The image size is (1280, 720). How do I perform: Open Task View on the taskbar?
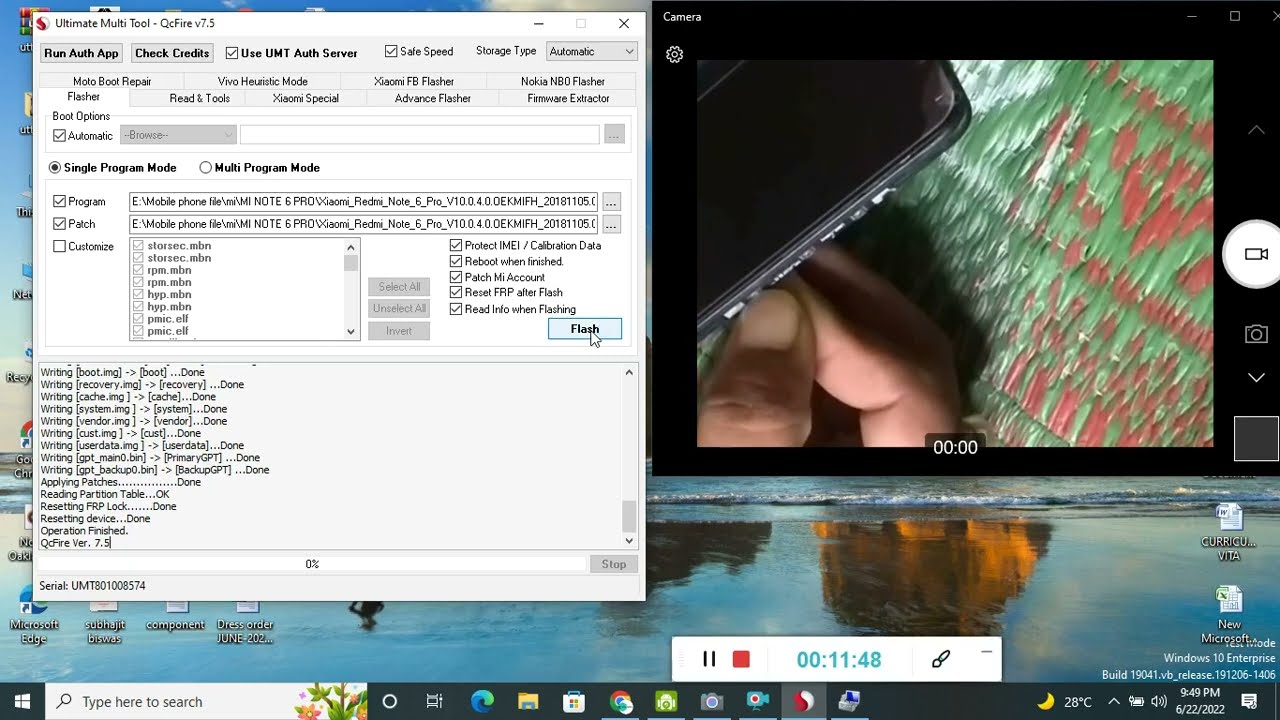tap(435, 701)
